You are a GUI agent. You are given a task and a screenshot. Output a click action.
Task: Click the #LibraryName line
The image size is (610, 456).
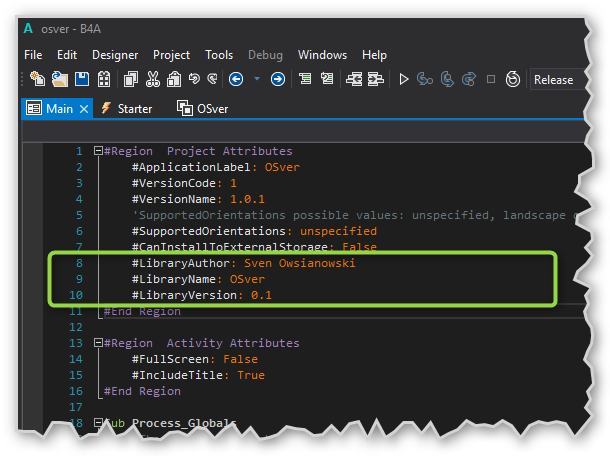pyautogui.click(x=198, y=279)
